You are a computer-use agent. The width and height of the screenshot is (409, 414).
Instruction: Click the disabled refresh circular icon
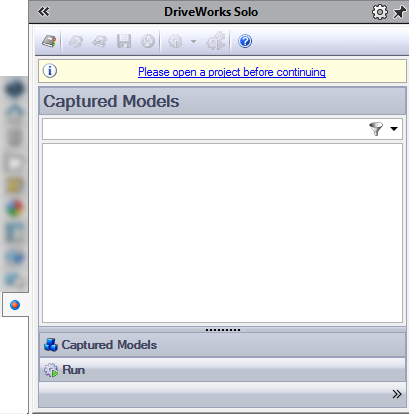click(x=148, y=42)
